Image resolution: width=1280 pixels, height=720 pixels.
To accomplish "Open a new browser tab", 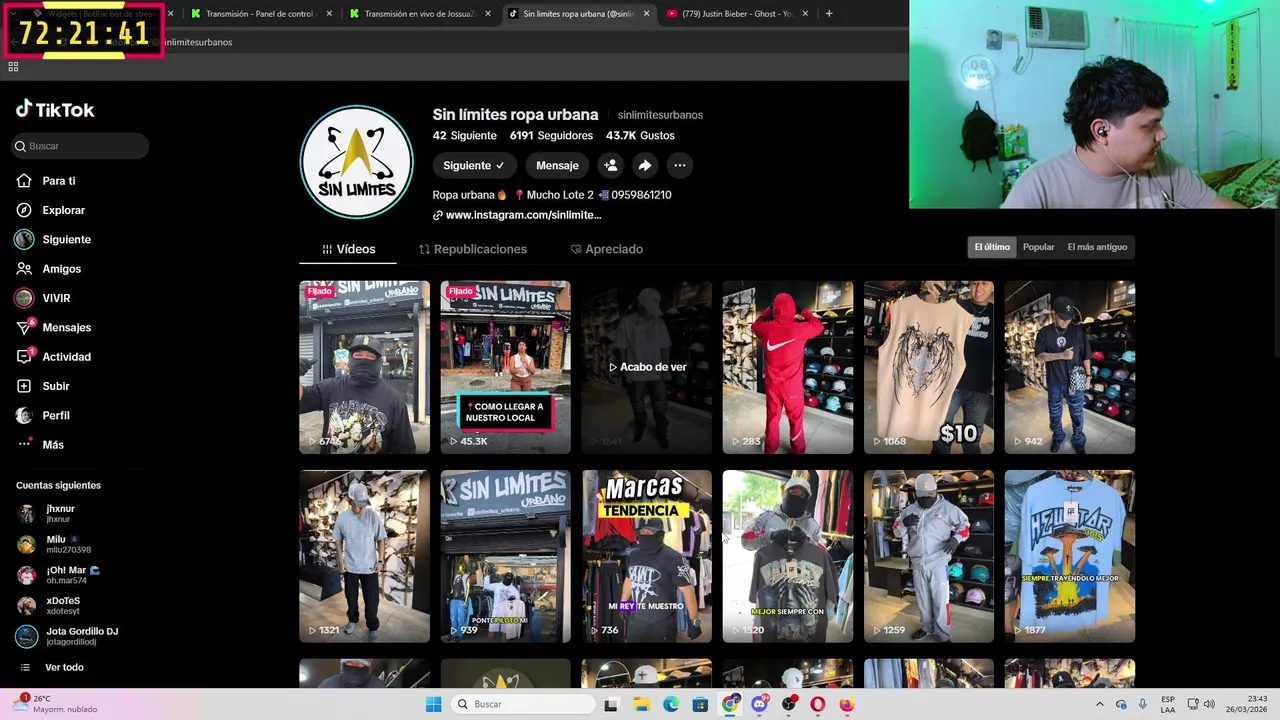I will (x=829, y=14).
